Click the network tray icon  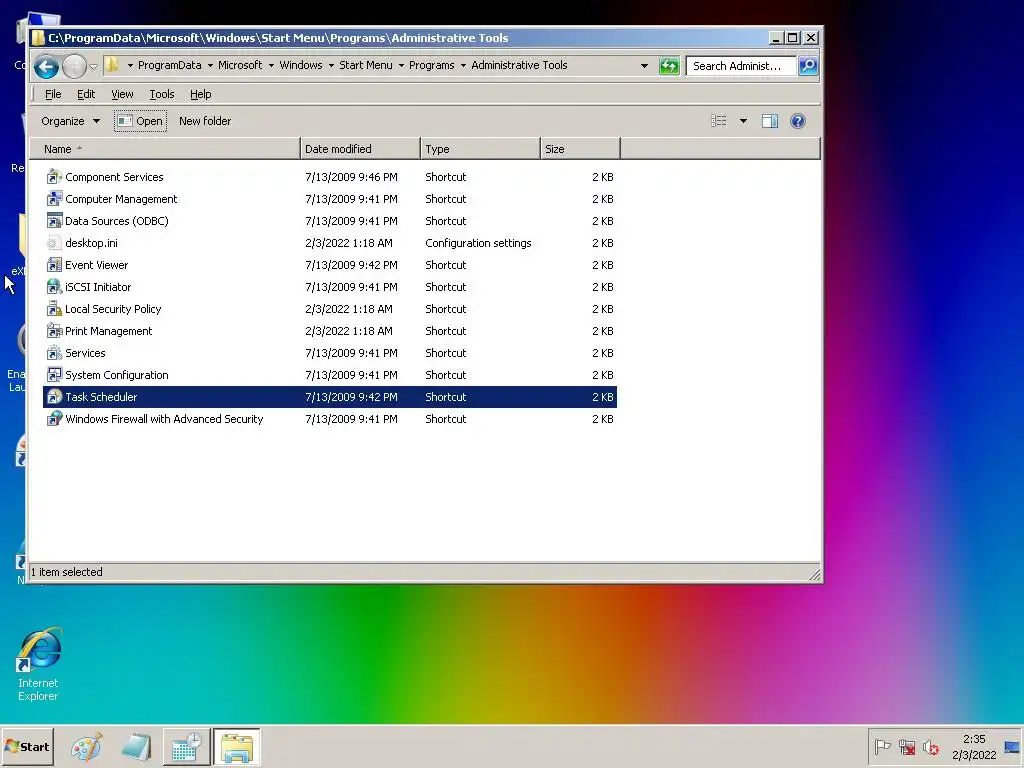(906, 746)
